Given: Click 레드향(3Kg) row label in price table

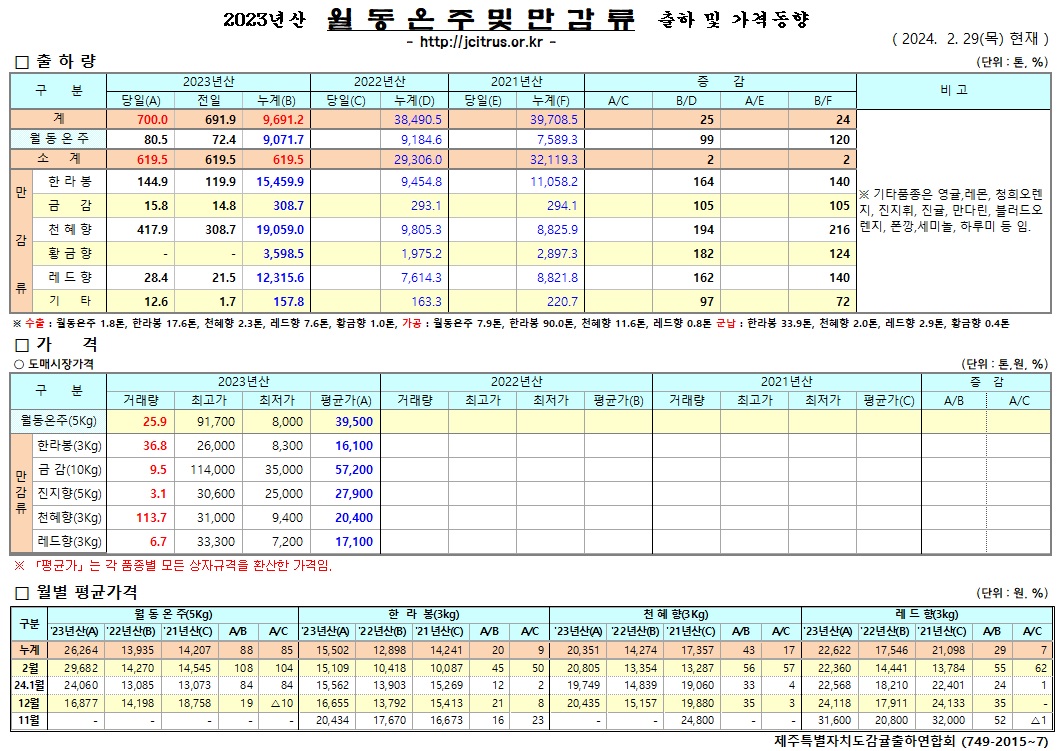Looking at the screenshot, I should click(x=69, y=542).
